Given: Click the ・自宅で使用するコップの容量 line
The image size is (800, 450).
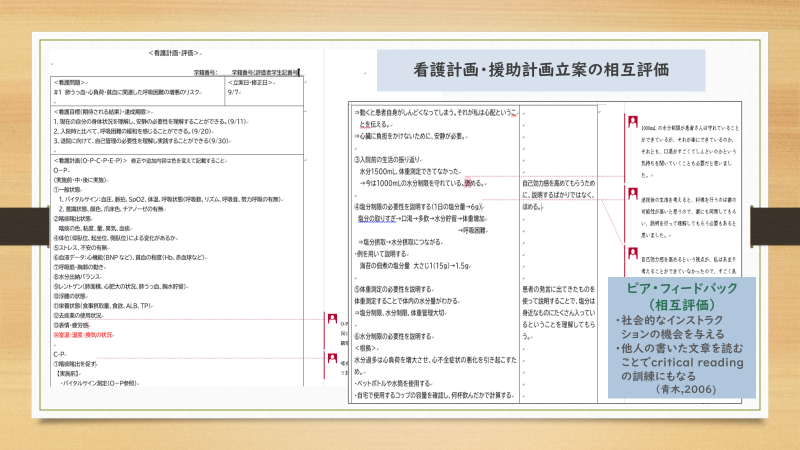Looking at the screenshot, I should coord(434,395).
